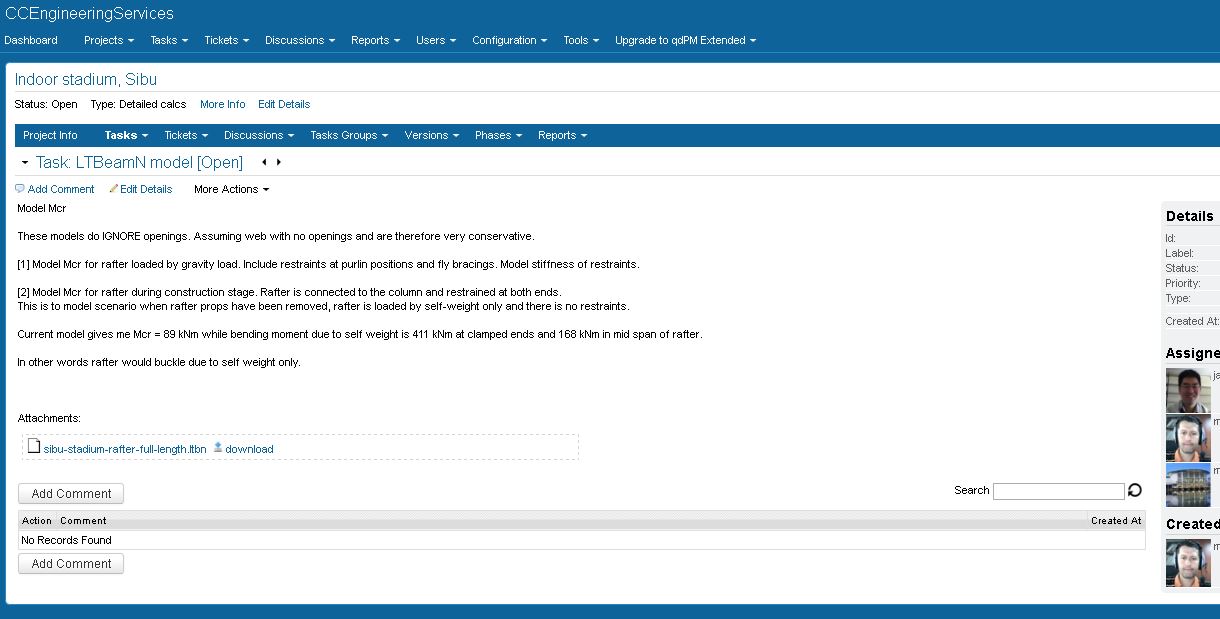The height and width of the screenshot is (619, 1220).
Task: Expand the Tasks Groups project dropdown
Action: click(349, 135)
